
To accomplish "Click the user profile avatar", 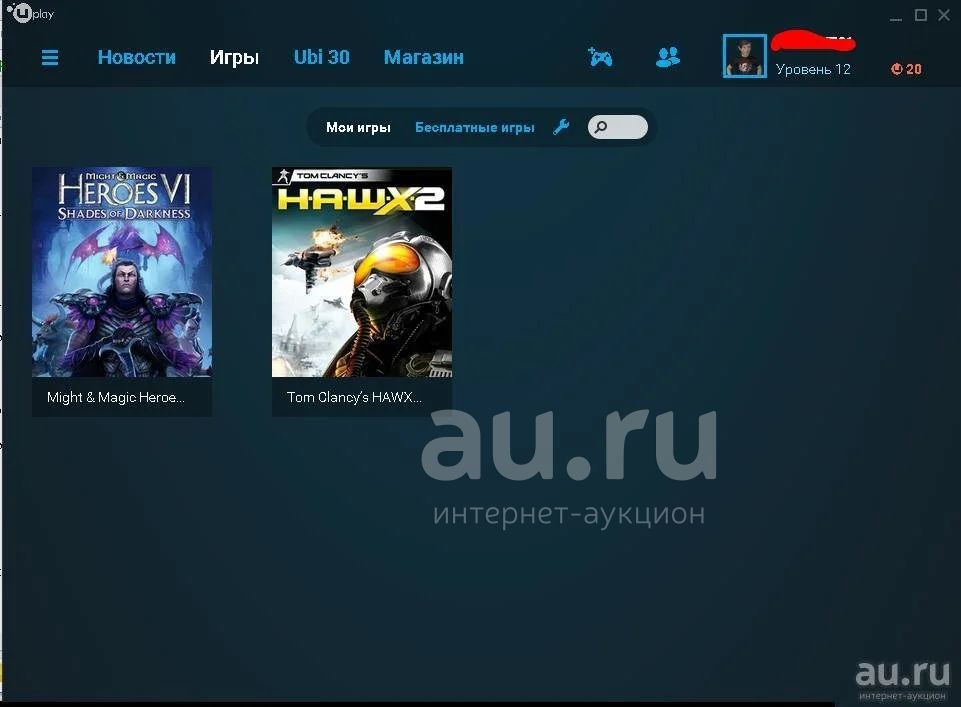I will coord(745,56).
